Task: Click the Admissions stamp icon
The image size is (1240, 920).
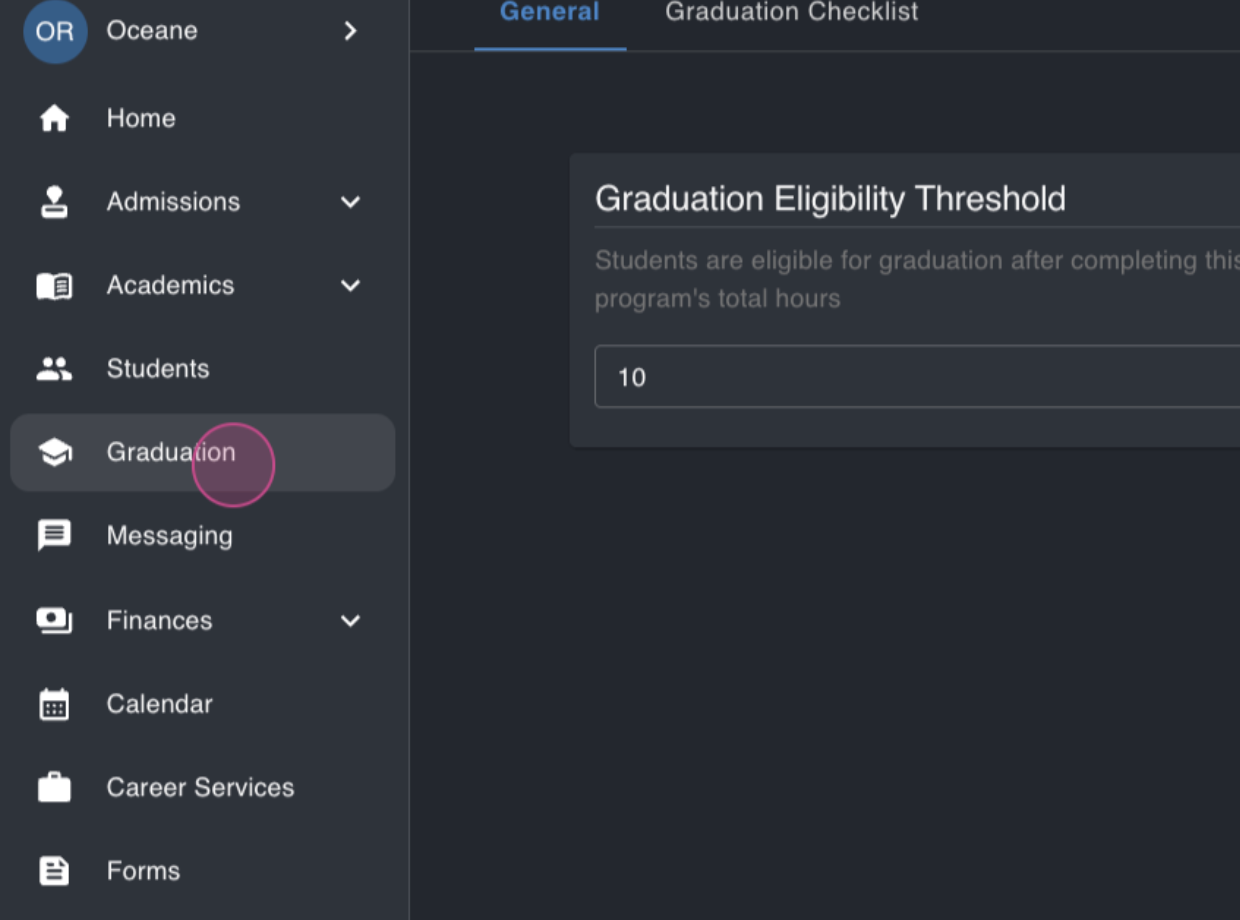Action: tap(54, 202)
